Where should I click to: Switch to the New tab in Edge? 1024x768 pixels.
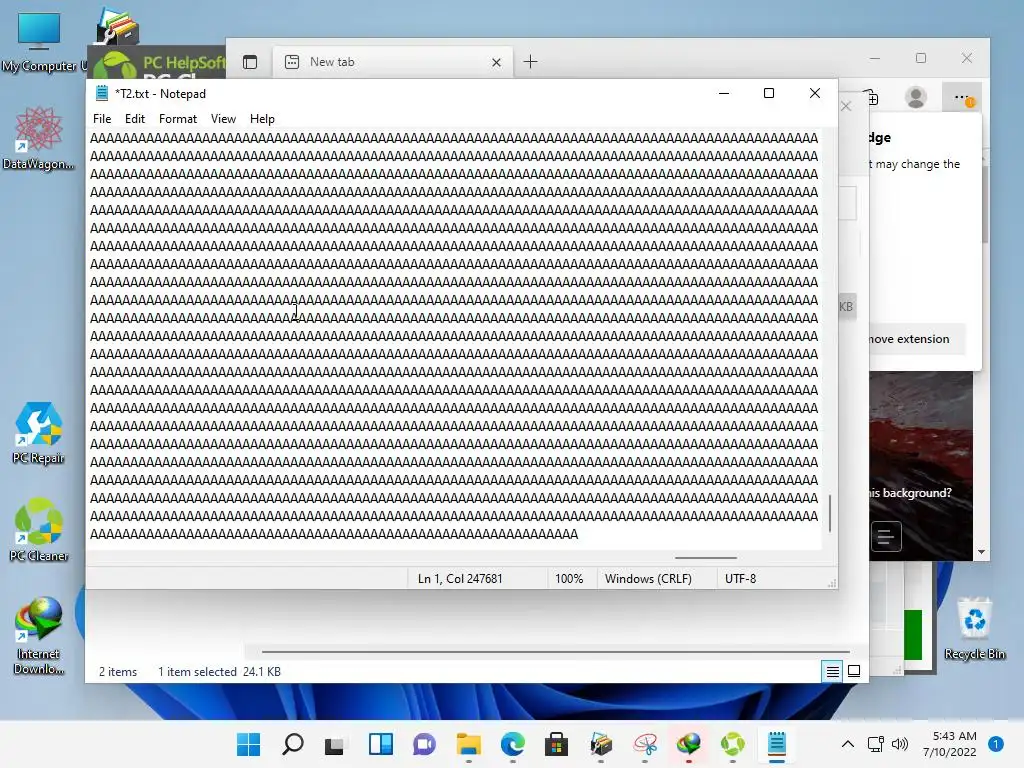pos(392,62)
